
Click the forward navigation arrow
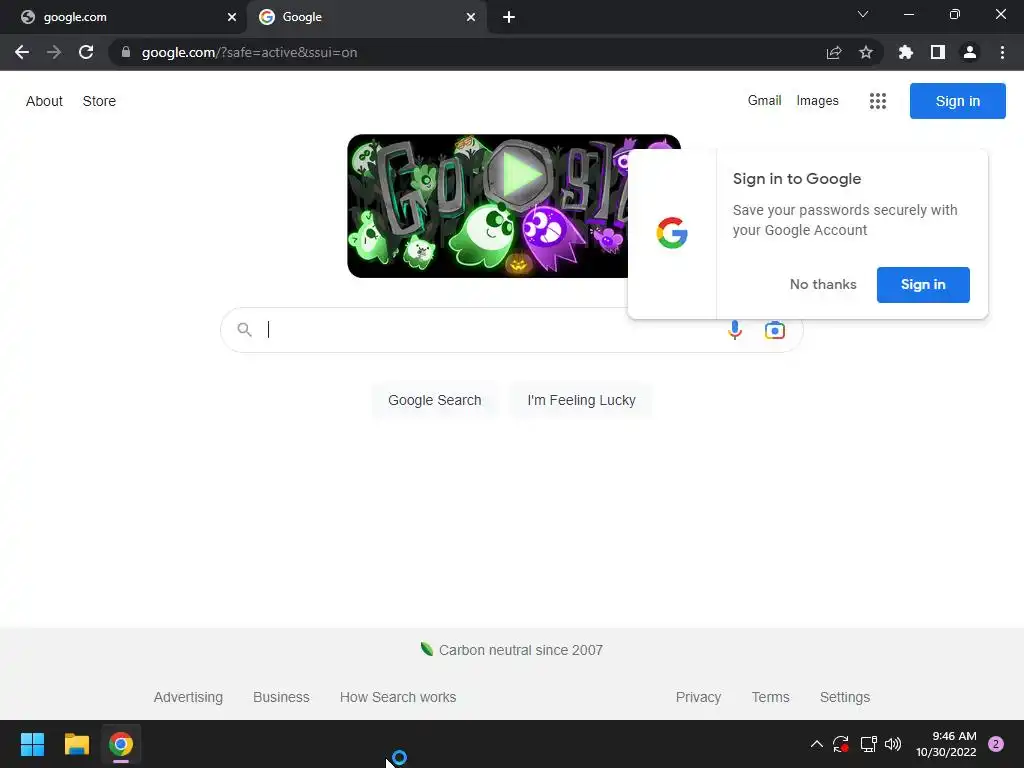coord(54,52)
